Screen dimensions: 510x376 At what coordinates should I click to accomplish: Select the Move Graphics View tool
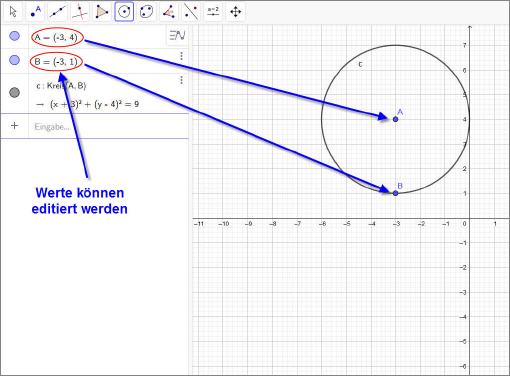tap(236, 12)
